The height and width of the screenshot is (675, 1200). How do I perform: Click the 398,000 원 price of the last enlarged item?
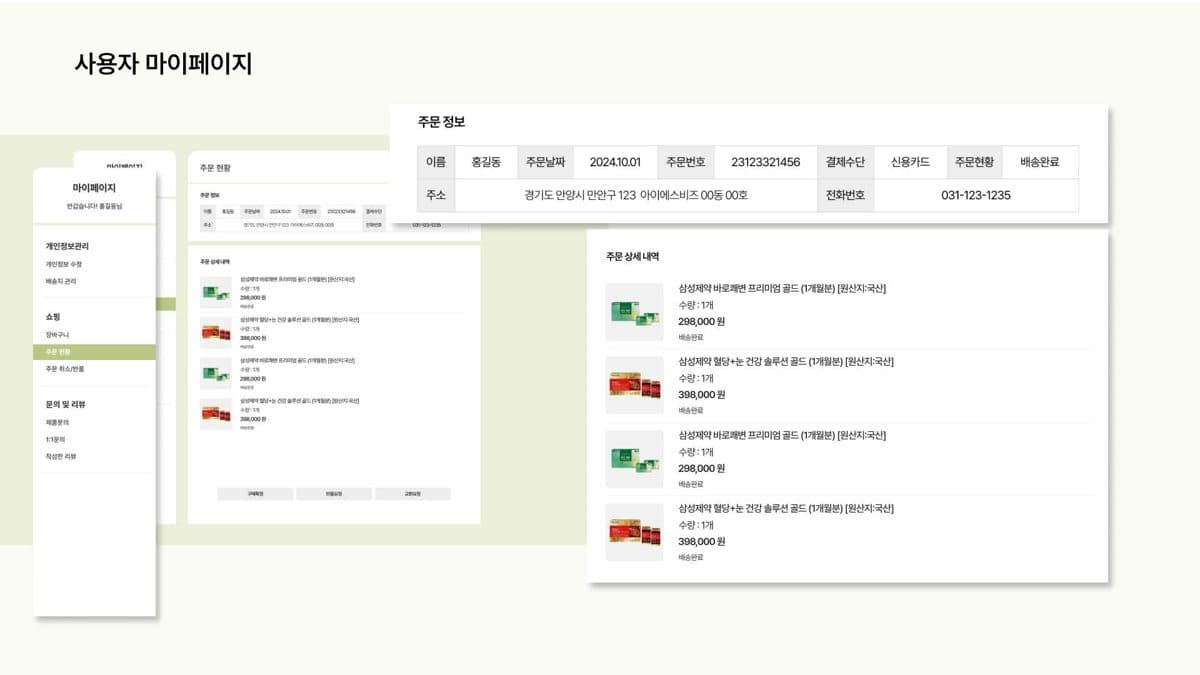[x=701, y=541]
